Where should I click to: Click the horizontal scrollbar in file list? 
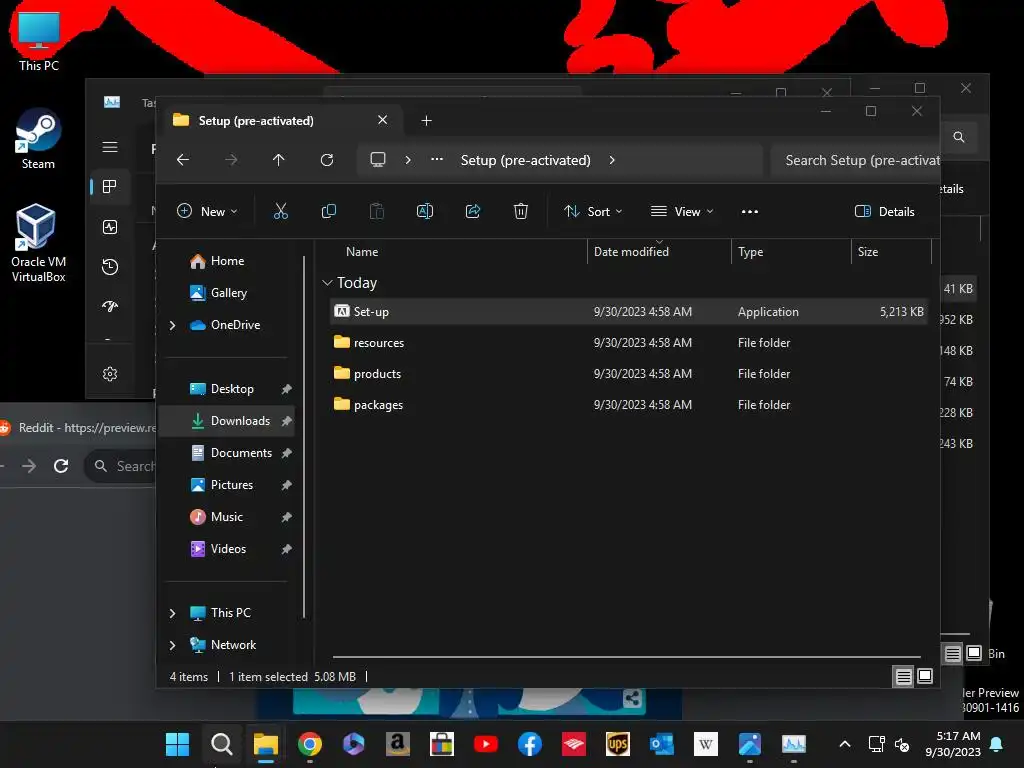click(x=627, y=657)
